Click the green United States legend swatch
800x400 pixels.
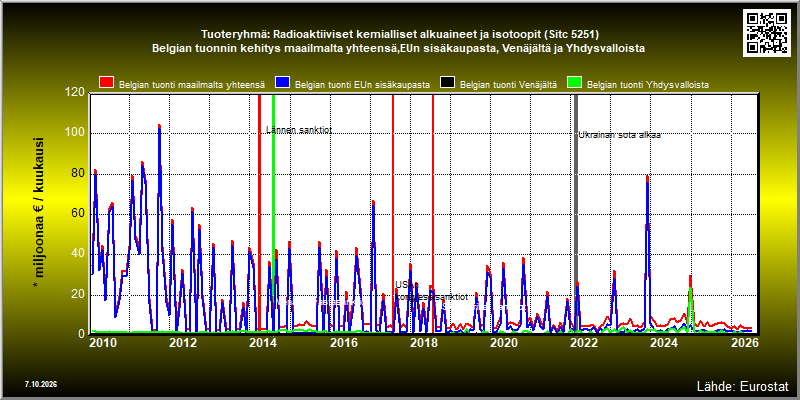tap(574, 83)
